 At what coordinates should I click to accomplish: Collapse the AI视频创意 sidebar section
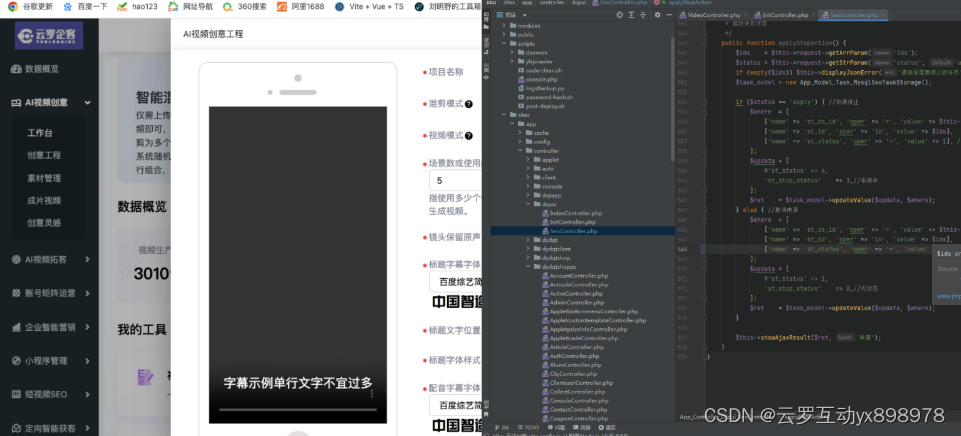[x=88, y=103]
